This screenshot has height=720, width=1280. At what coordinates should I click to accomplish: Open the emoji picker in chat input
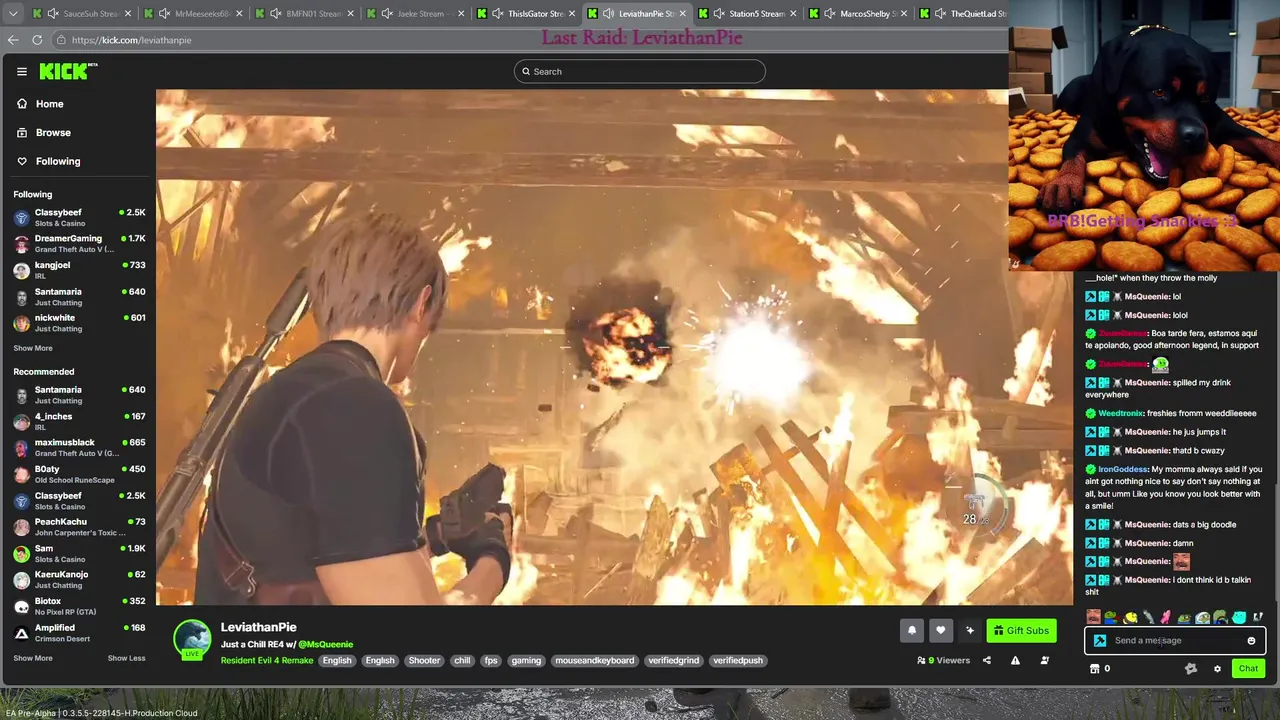point(1251,641)
